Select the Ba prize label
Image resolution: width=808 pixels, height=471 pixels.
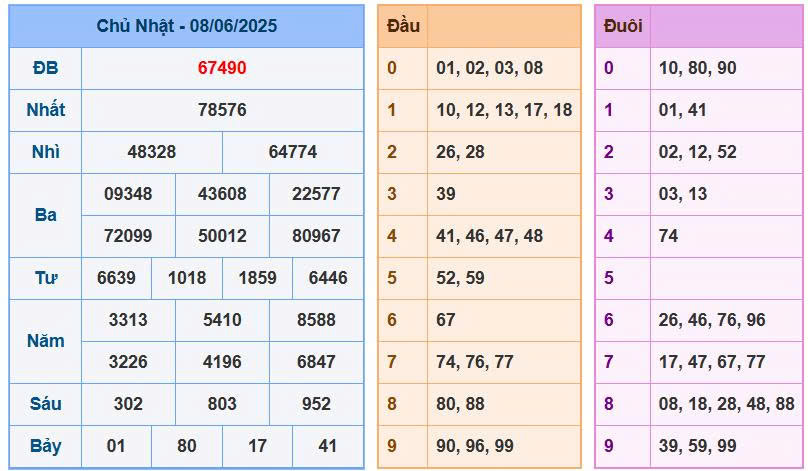point(45,215)
